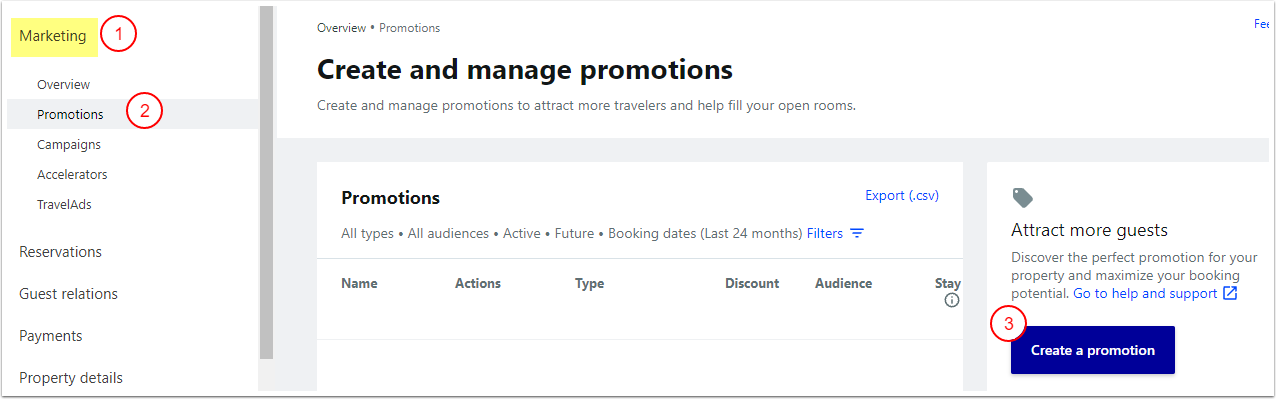Click the sidebar vertical scrollbar
The height and width of the screenshot is (399, 1276).
tap(266, 182)
